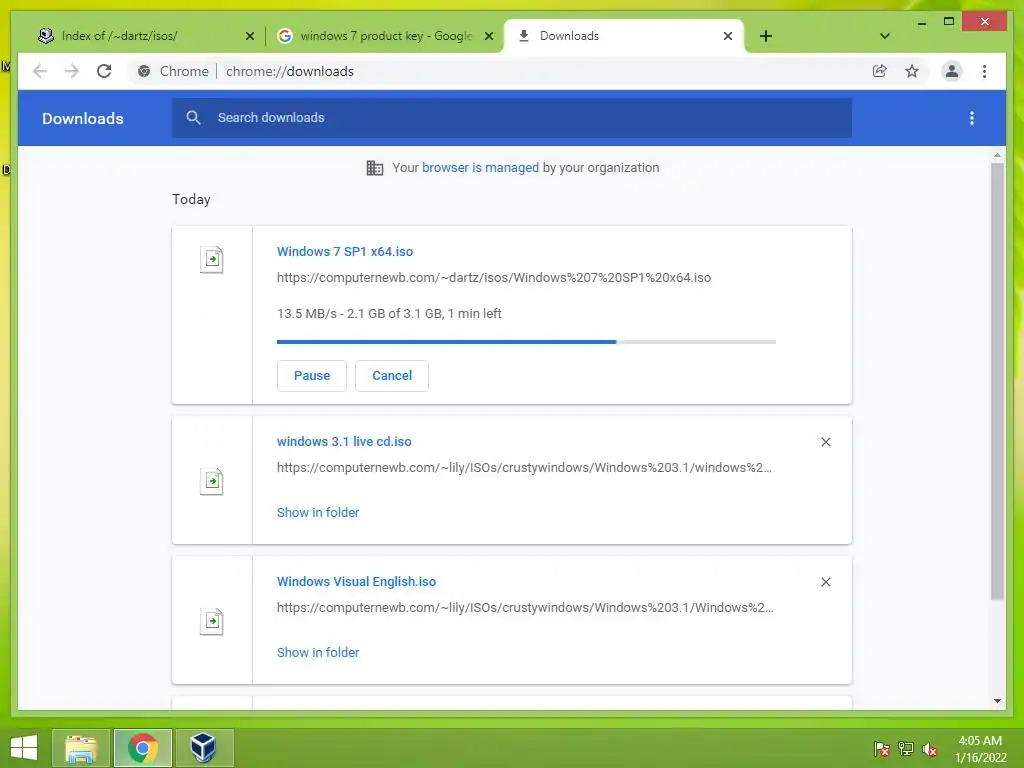
Task: Open the Downloads page more actions menu
Action: pos(972,118)
